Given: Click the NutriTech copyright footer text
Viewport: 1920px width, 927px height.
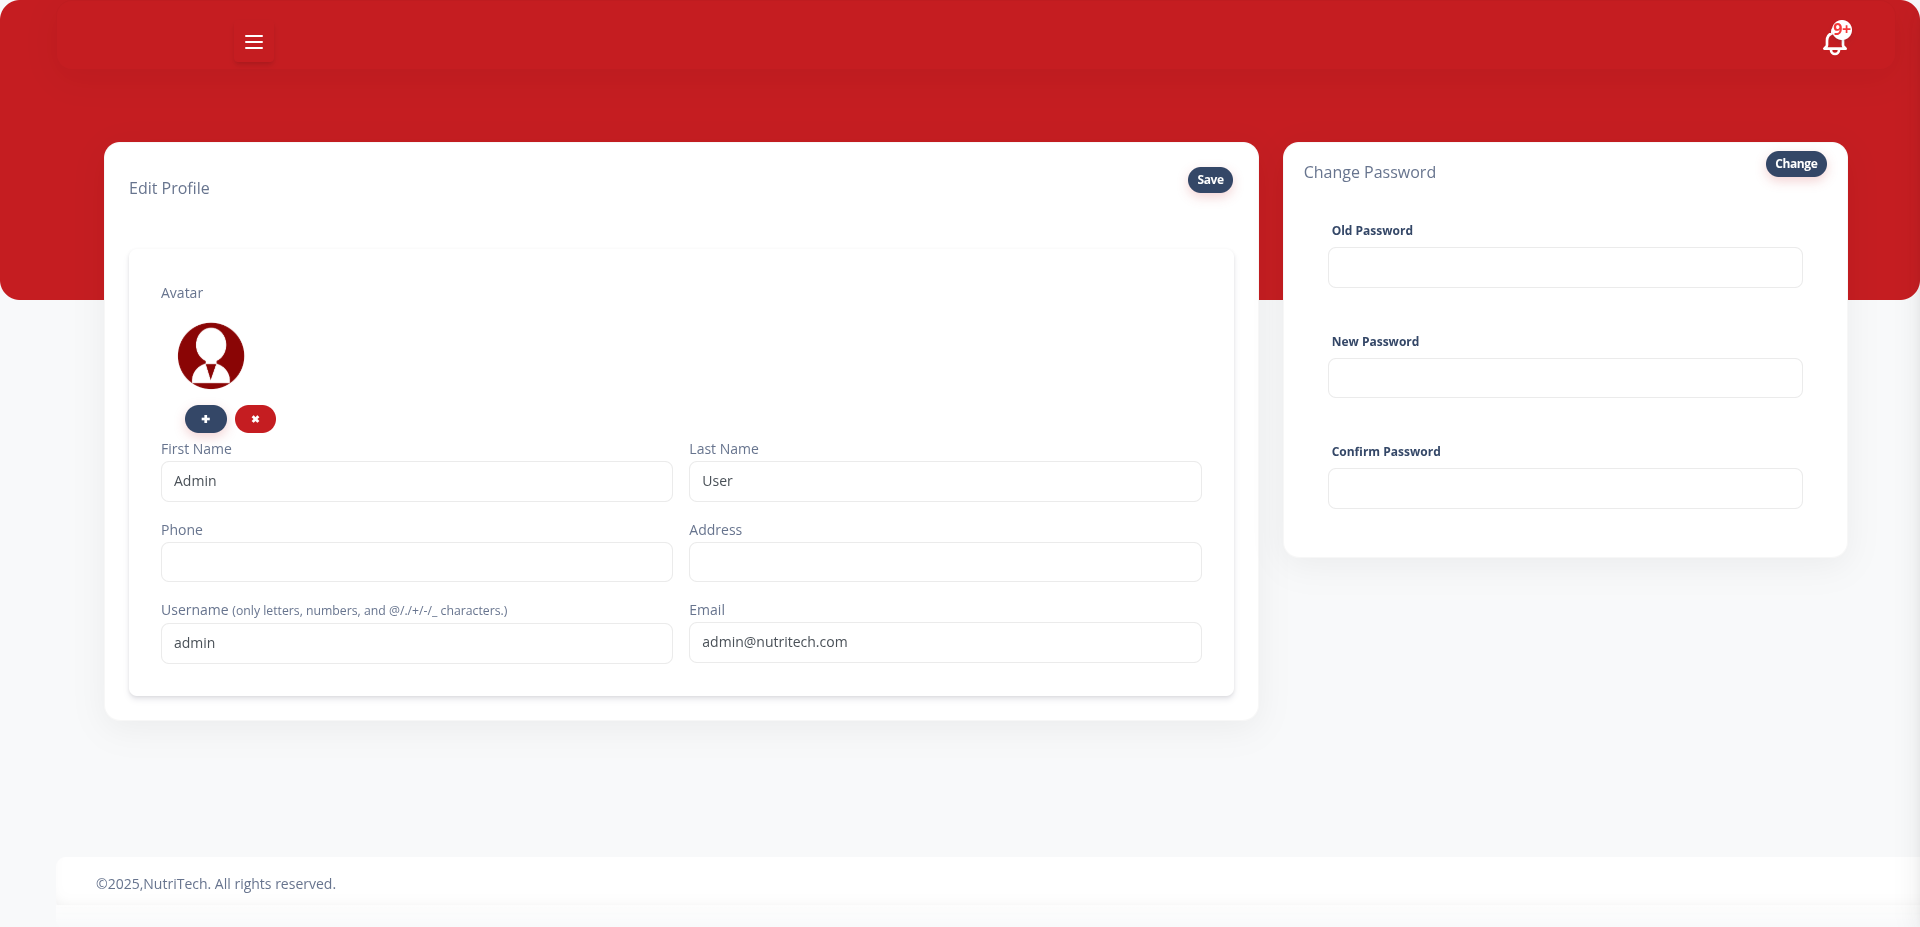Looking at the screenshot, I should point(215,883).
